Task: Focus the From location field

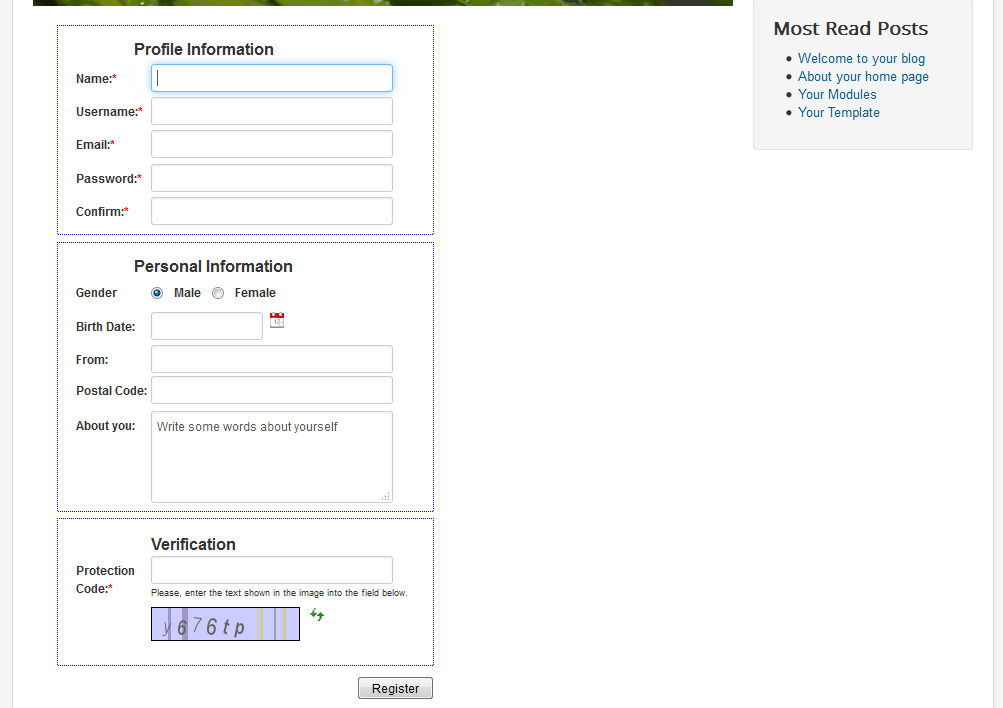Action: pyautogui.click(x=272, y=359)
